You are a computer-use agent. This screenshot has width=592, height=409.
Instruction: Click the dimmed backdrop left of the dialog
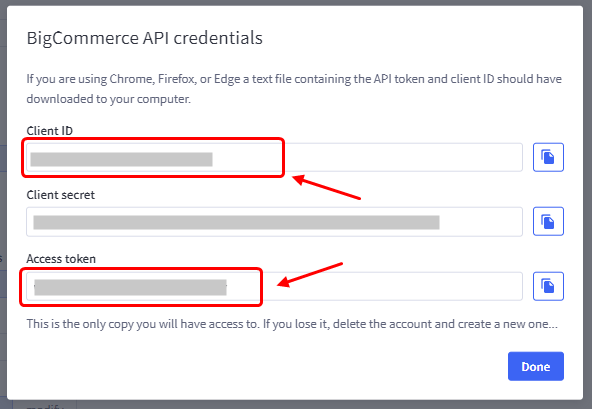[3, 204]
